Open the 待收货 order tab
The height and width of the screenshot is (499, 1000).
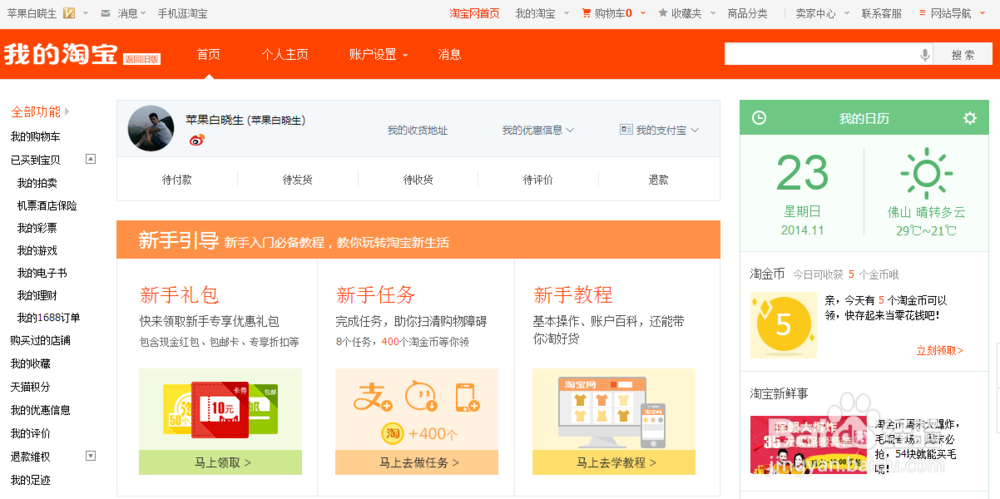(418, 180)
